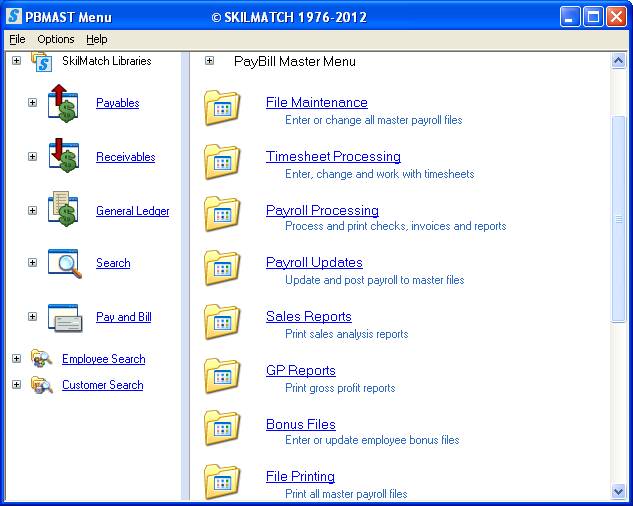Click 'Update and post payroll to master files'
This screenshot has width=633, height=506.
click(x=374, y=280)
